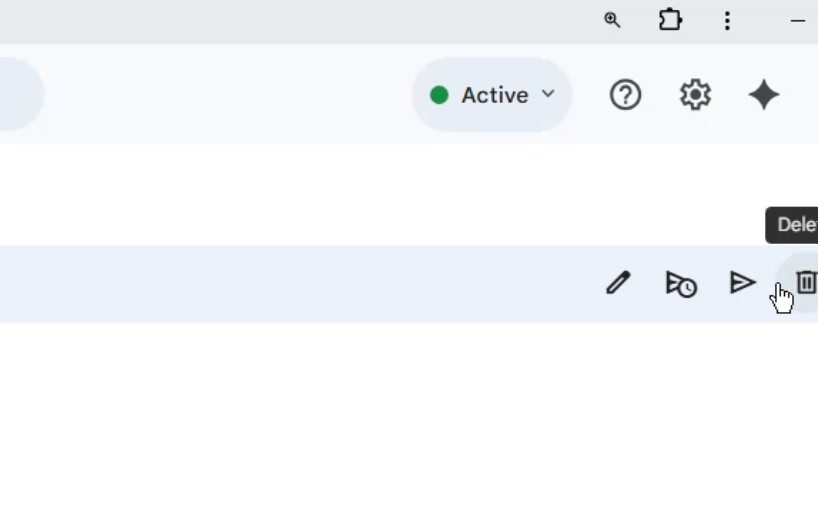
Task: Open the Schedule send option on the row
Action: (x=681, y=284)
